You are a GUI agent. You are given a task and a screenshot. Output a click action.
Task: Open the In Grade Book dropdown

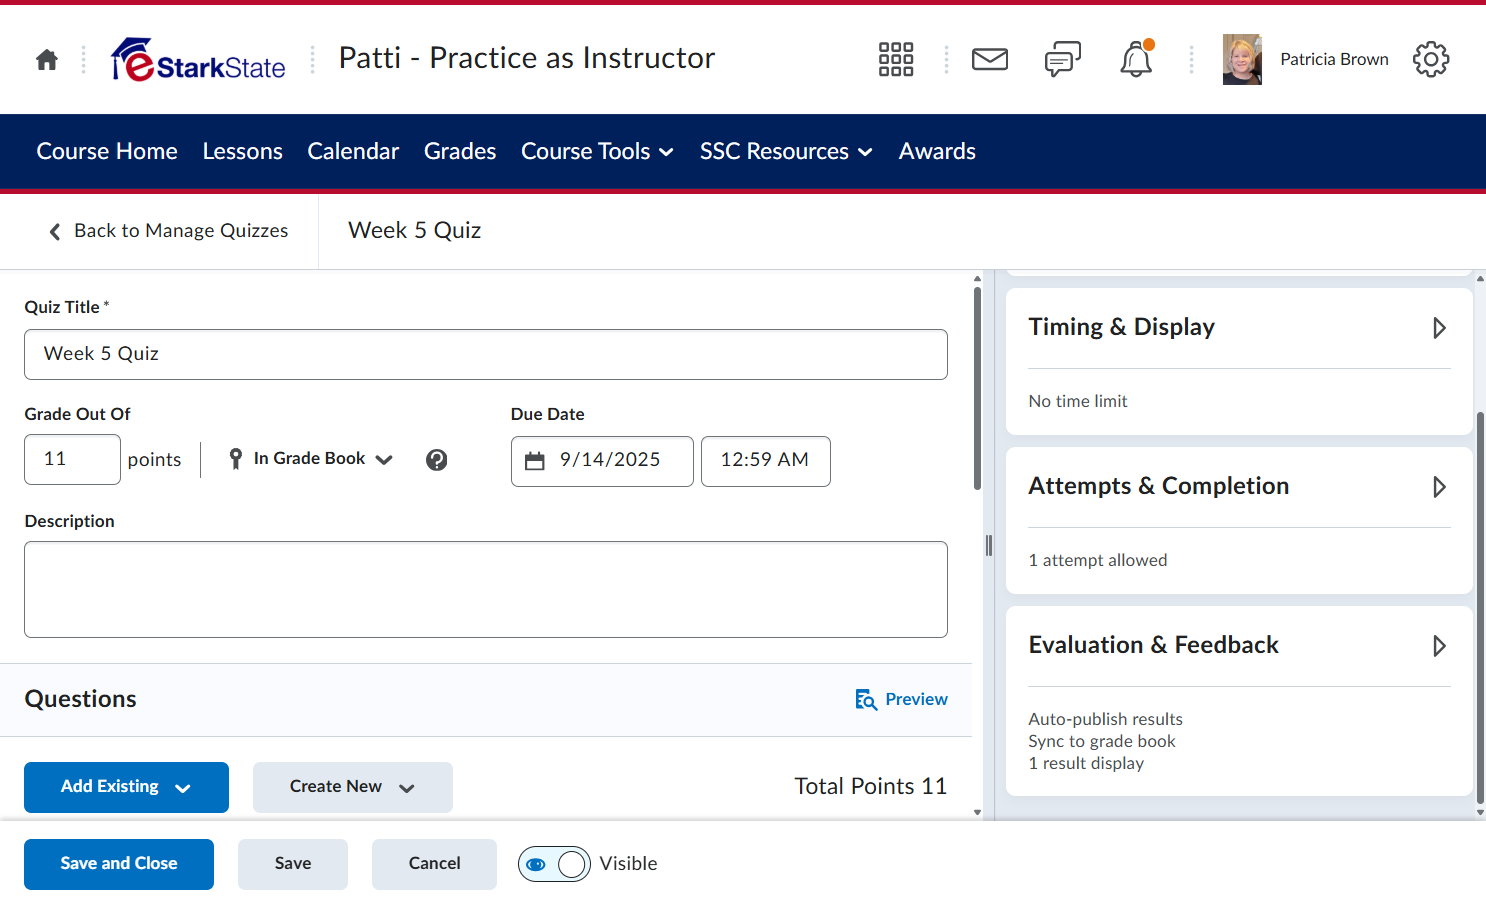(310, 459)
